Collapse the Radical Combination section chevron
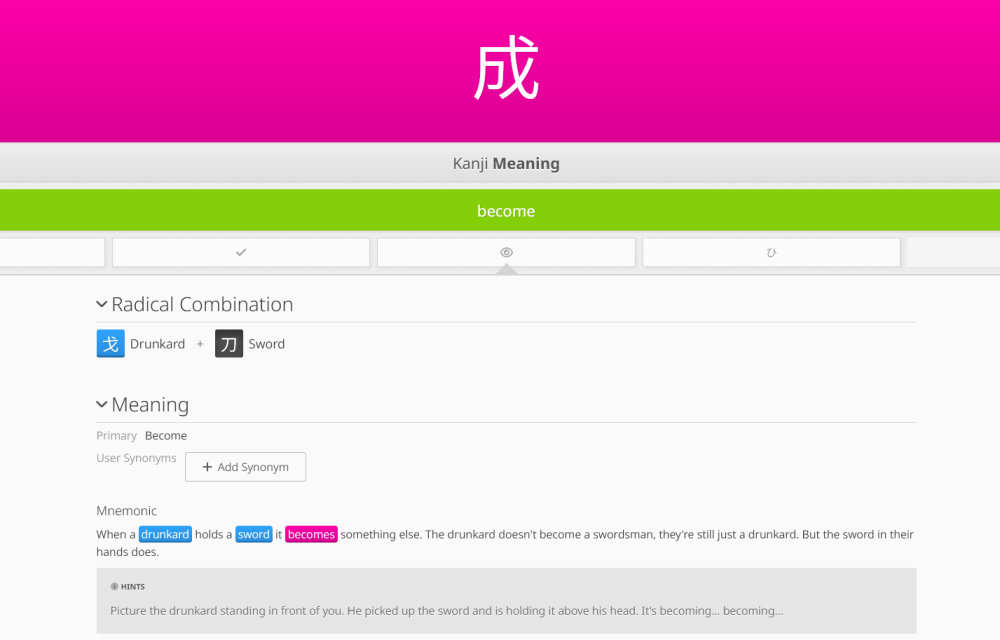The image size is (1000, 640). (102, 304)
